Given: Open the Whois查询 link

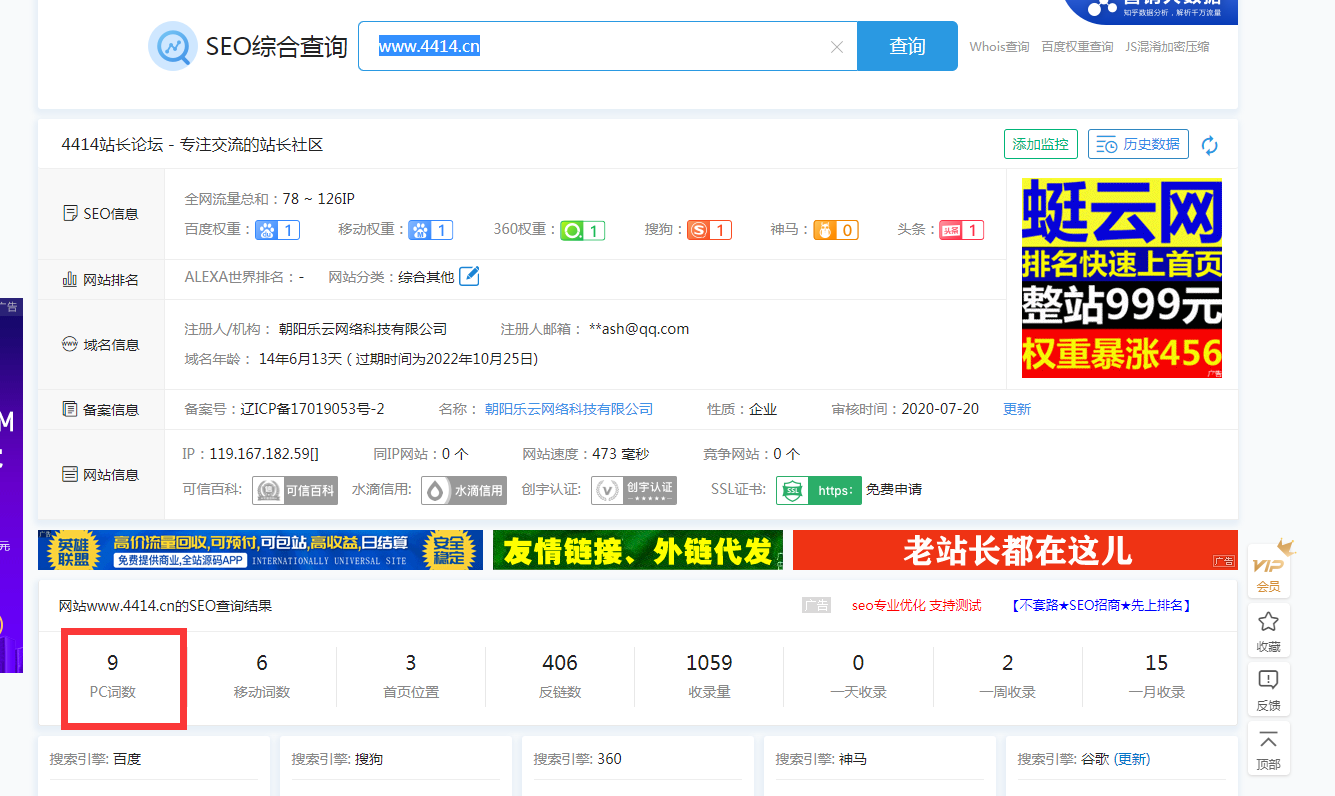Looking at the screenshot, I should pos(999,47).
